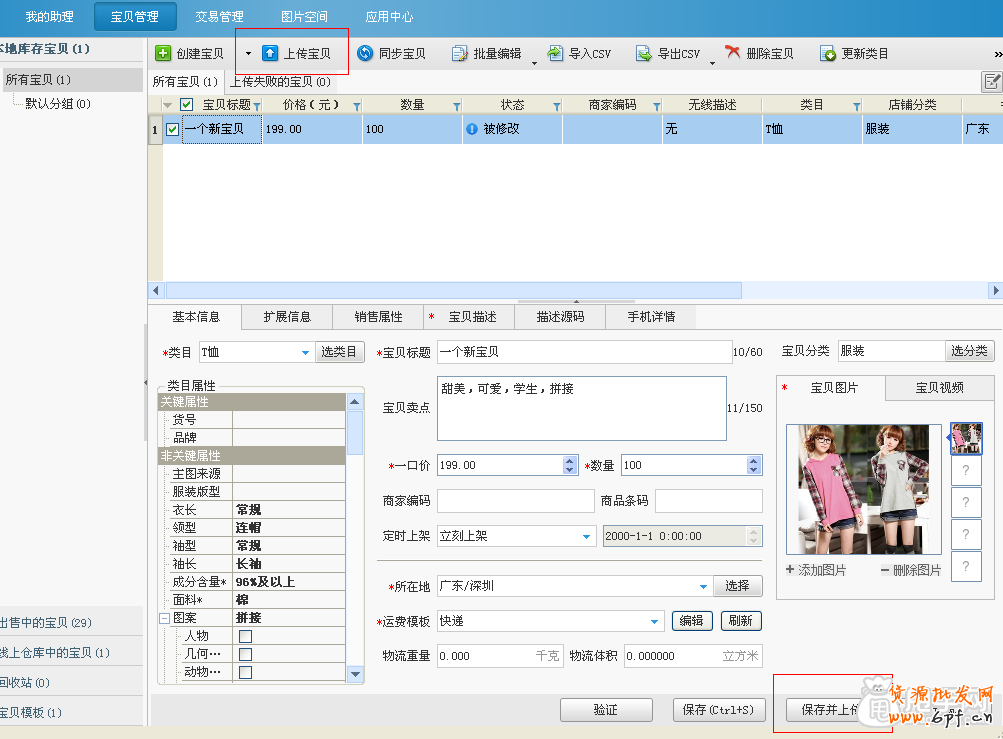Open the 交易管理 top menu tab
The height and width of the screenshot is (739, 1003).
coord(219,16)
